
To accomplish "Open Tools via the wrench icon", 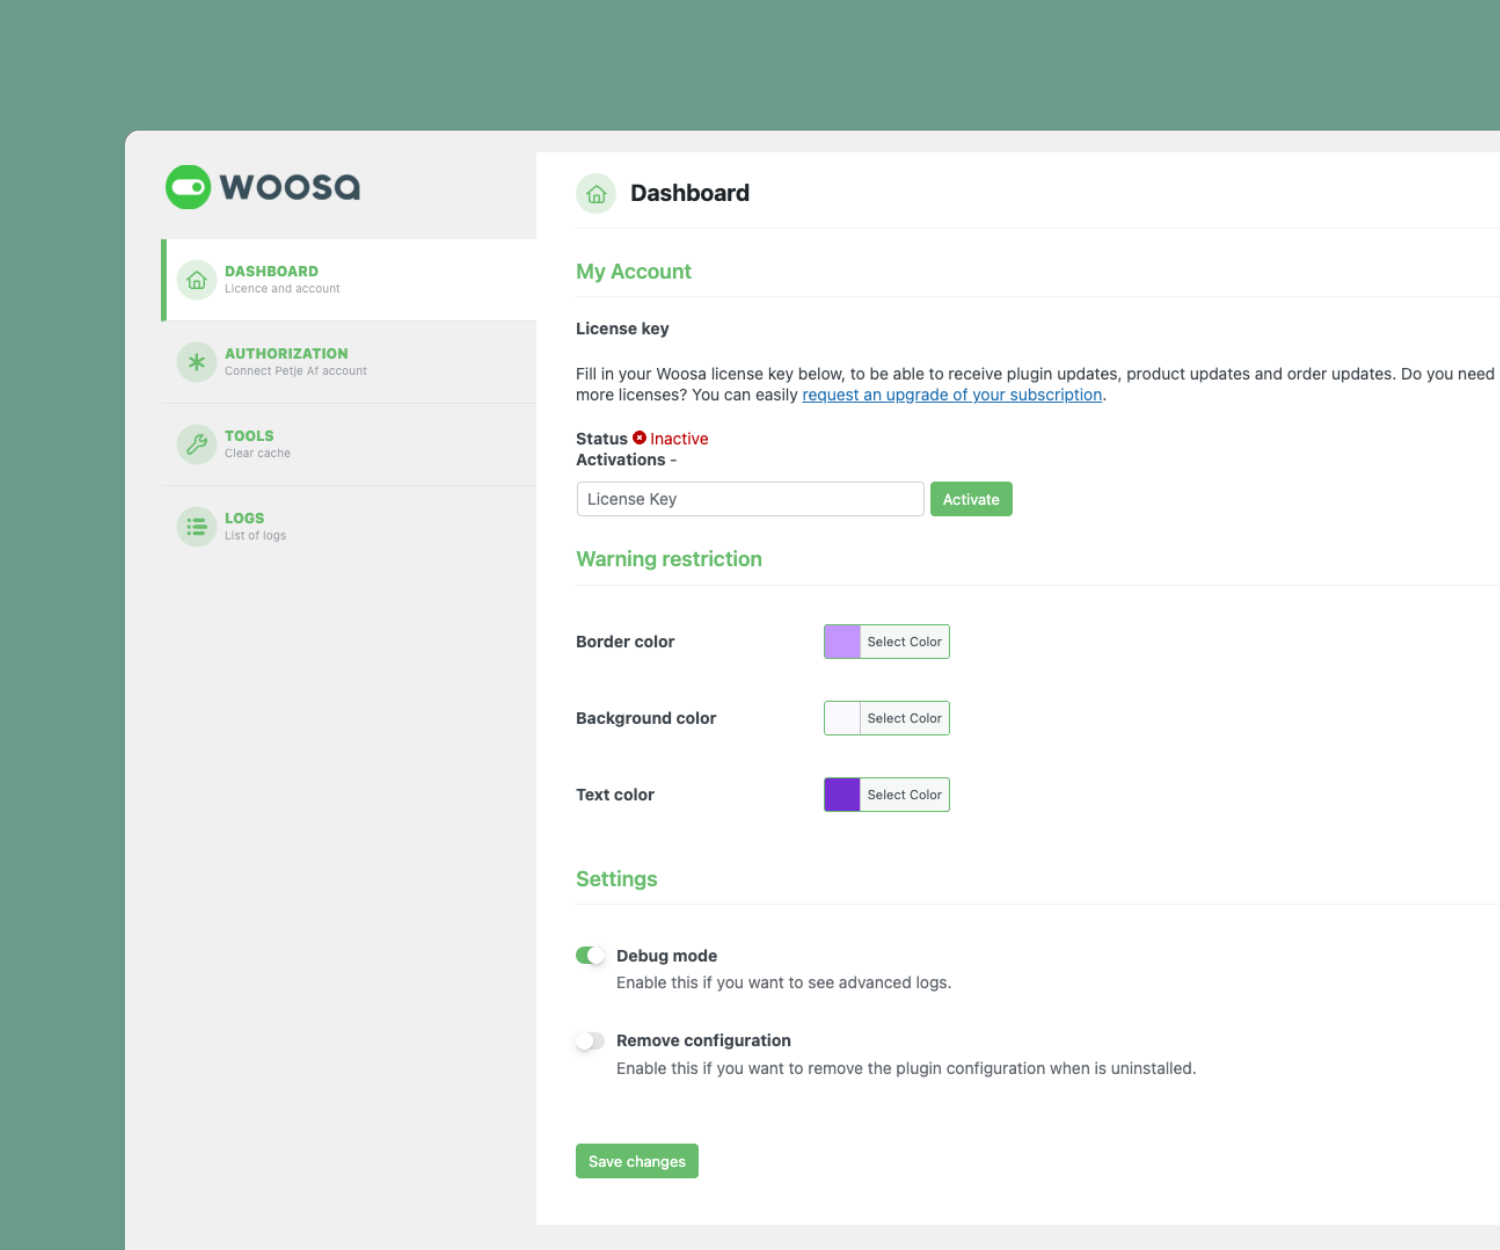I will click(196, 444).
